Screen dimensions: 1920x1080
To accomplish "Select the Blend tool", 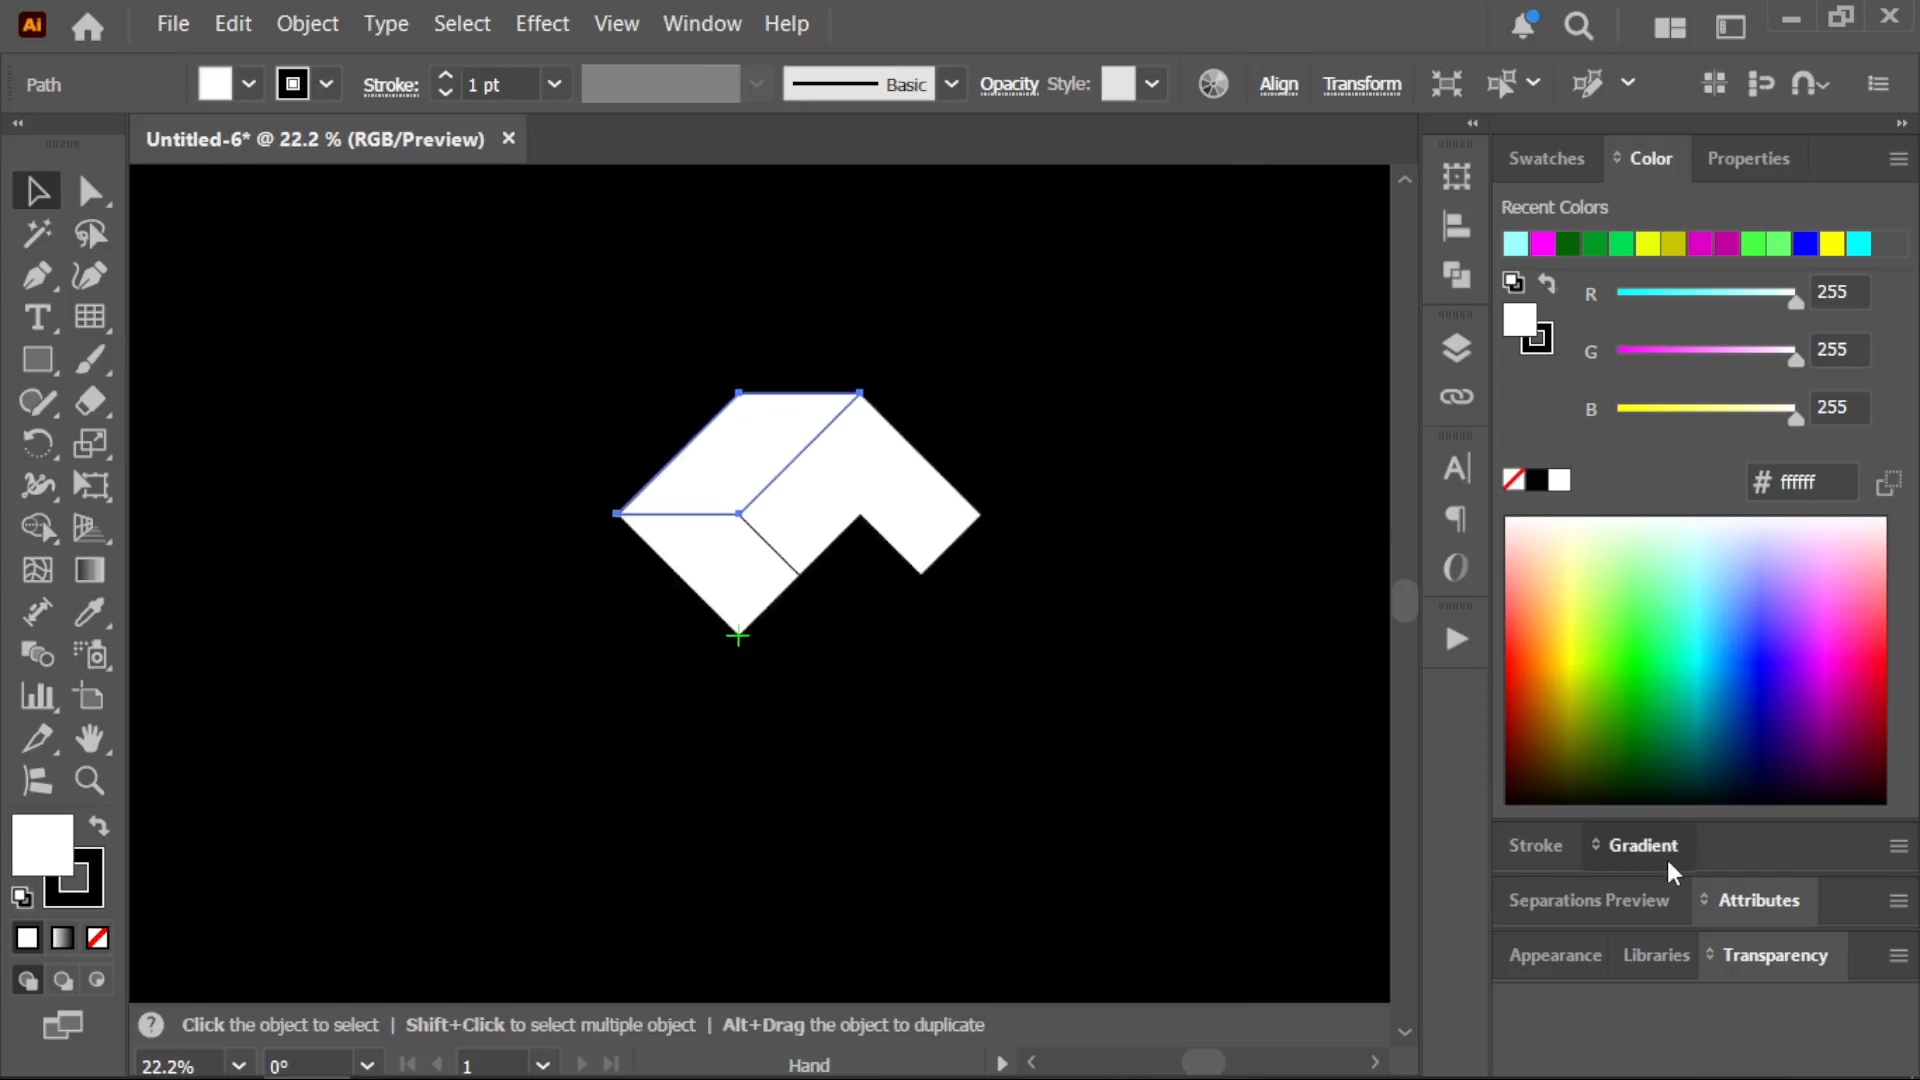I will point(37,654).
